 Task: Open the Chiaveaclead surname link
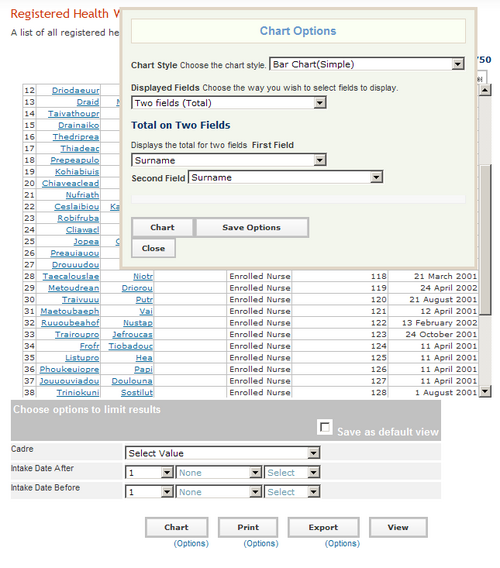tap(70, 183)
